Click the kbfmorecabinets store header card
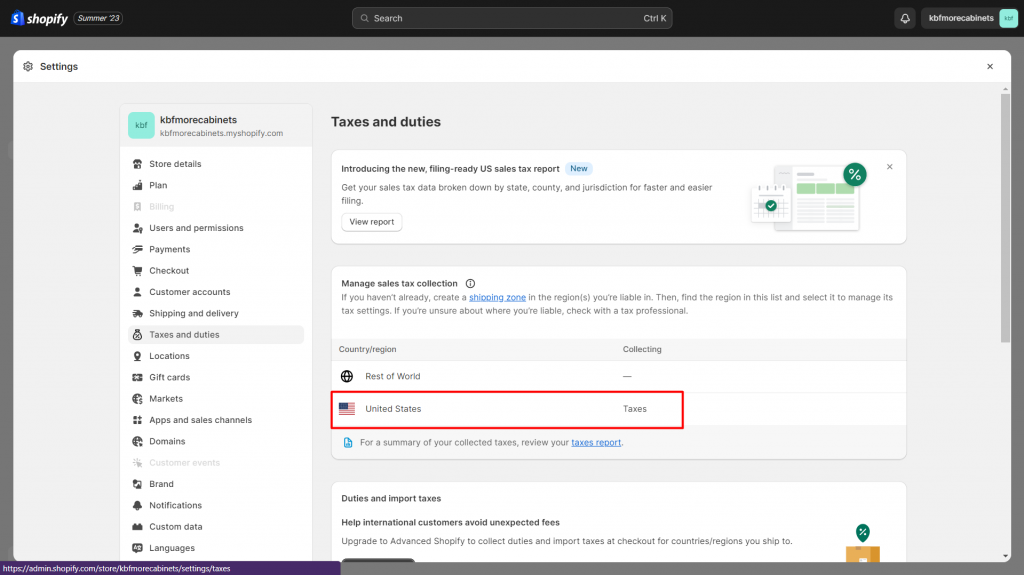The height and width of the screenshot is (575, 1024). point(216,125)
